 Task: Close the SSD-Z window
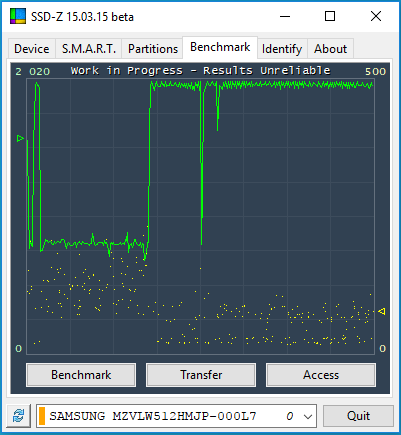376,16
